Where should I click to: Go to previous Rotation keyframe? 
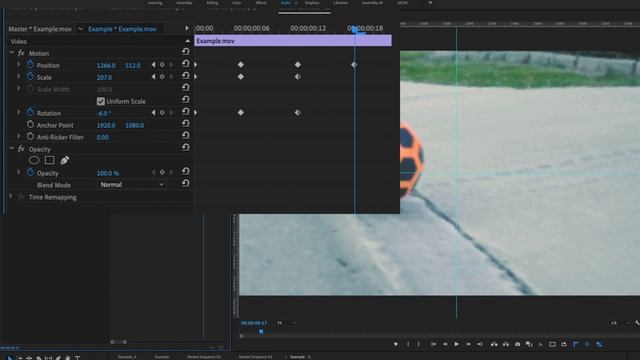tap(153, 113)
